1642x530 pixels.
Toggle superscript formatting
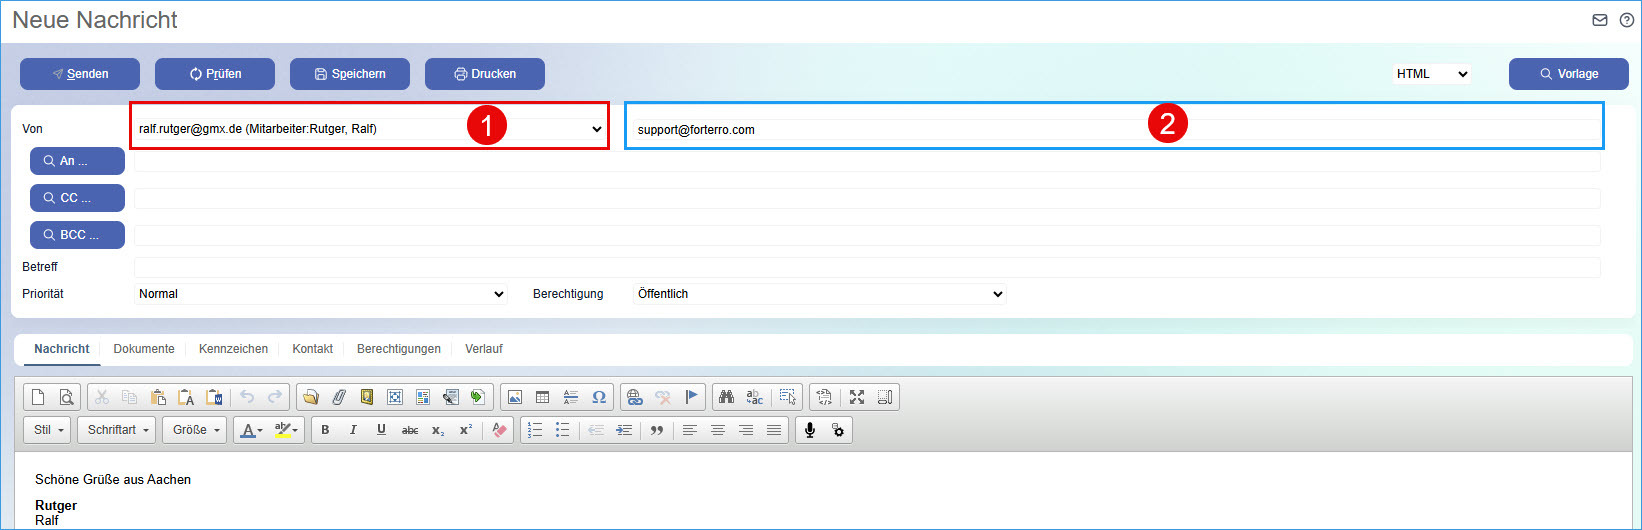coord(466,430)
